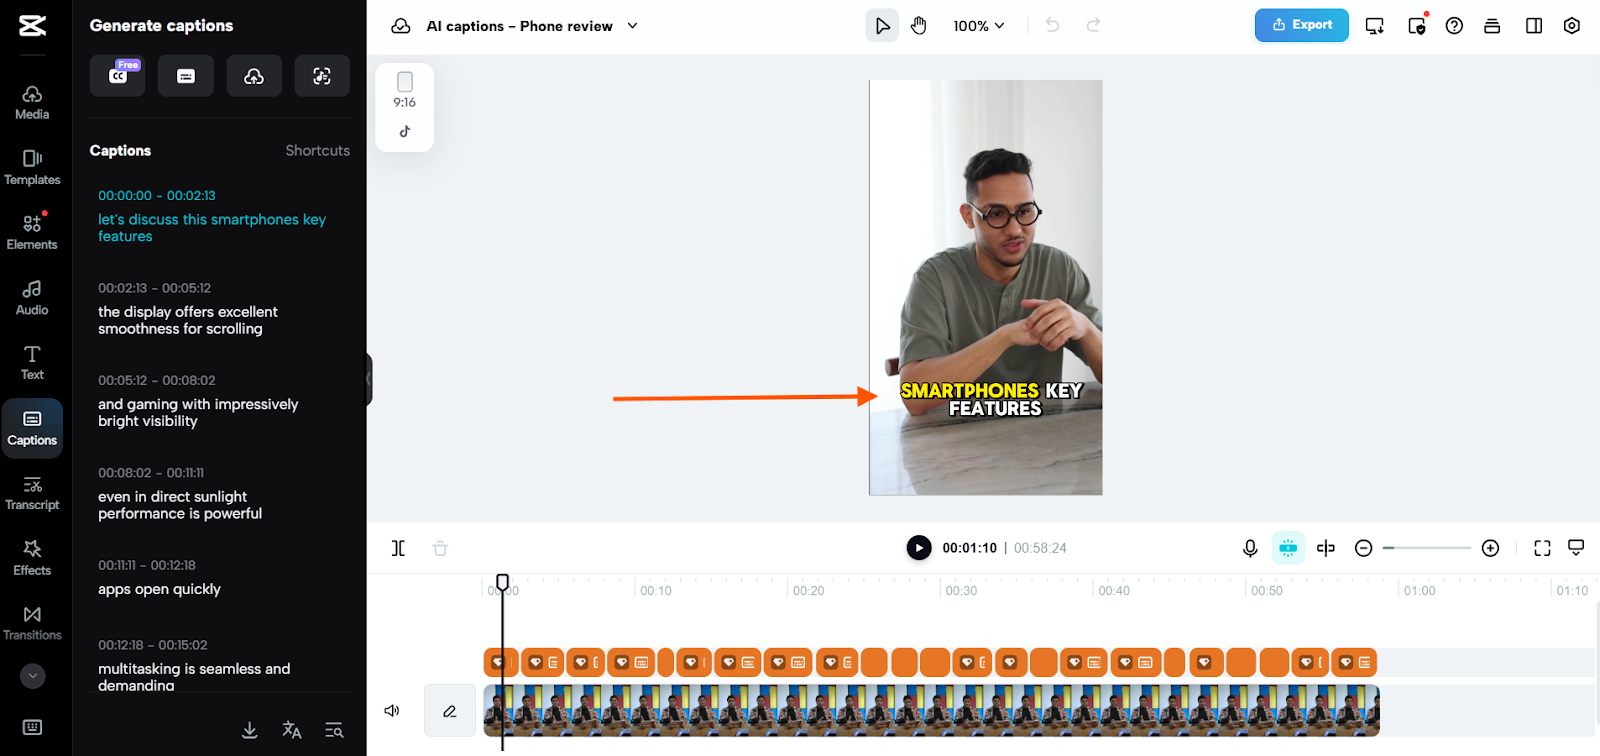Delete selected clip trash icon

click(x=440, y=548)
